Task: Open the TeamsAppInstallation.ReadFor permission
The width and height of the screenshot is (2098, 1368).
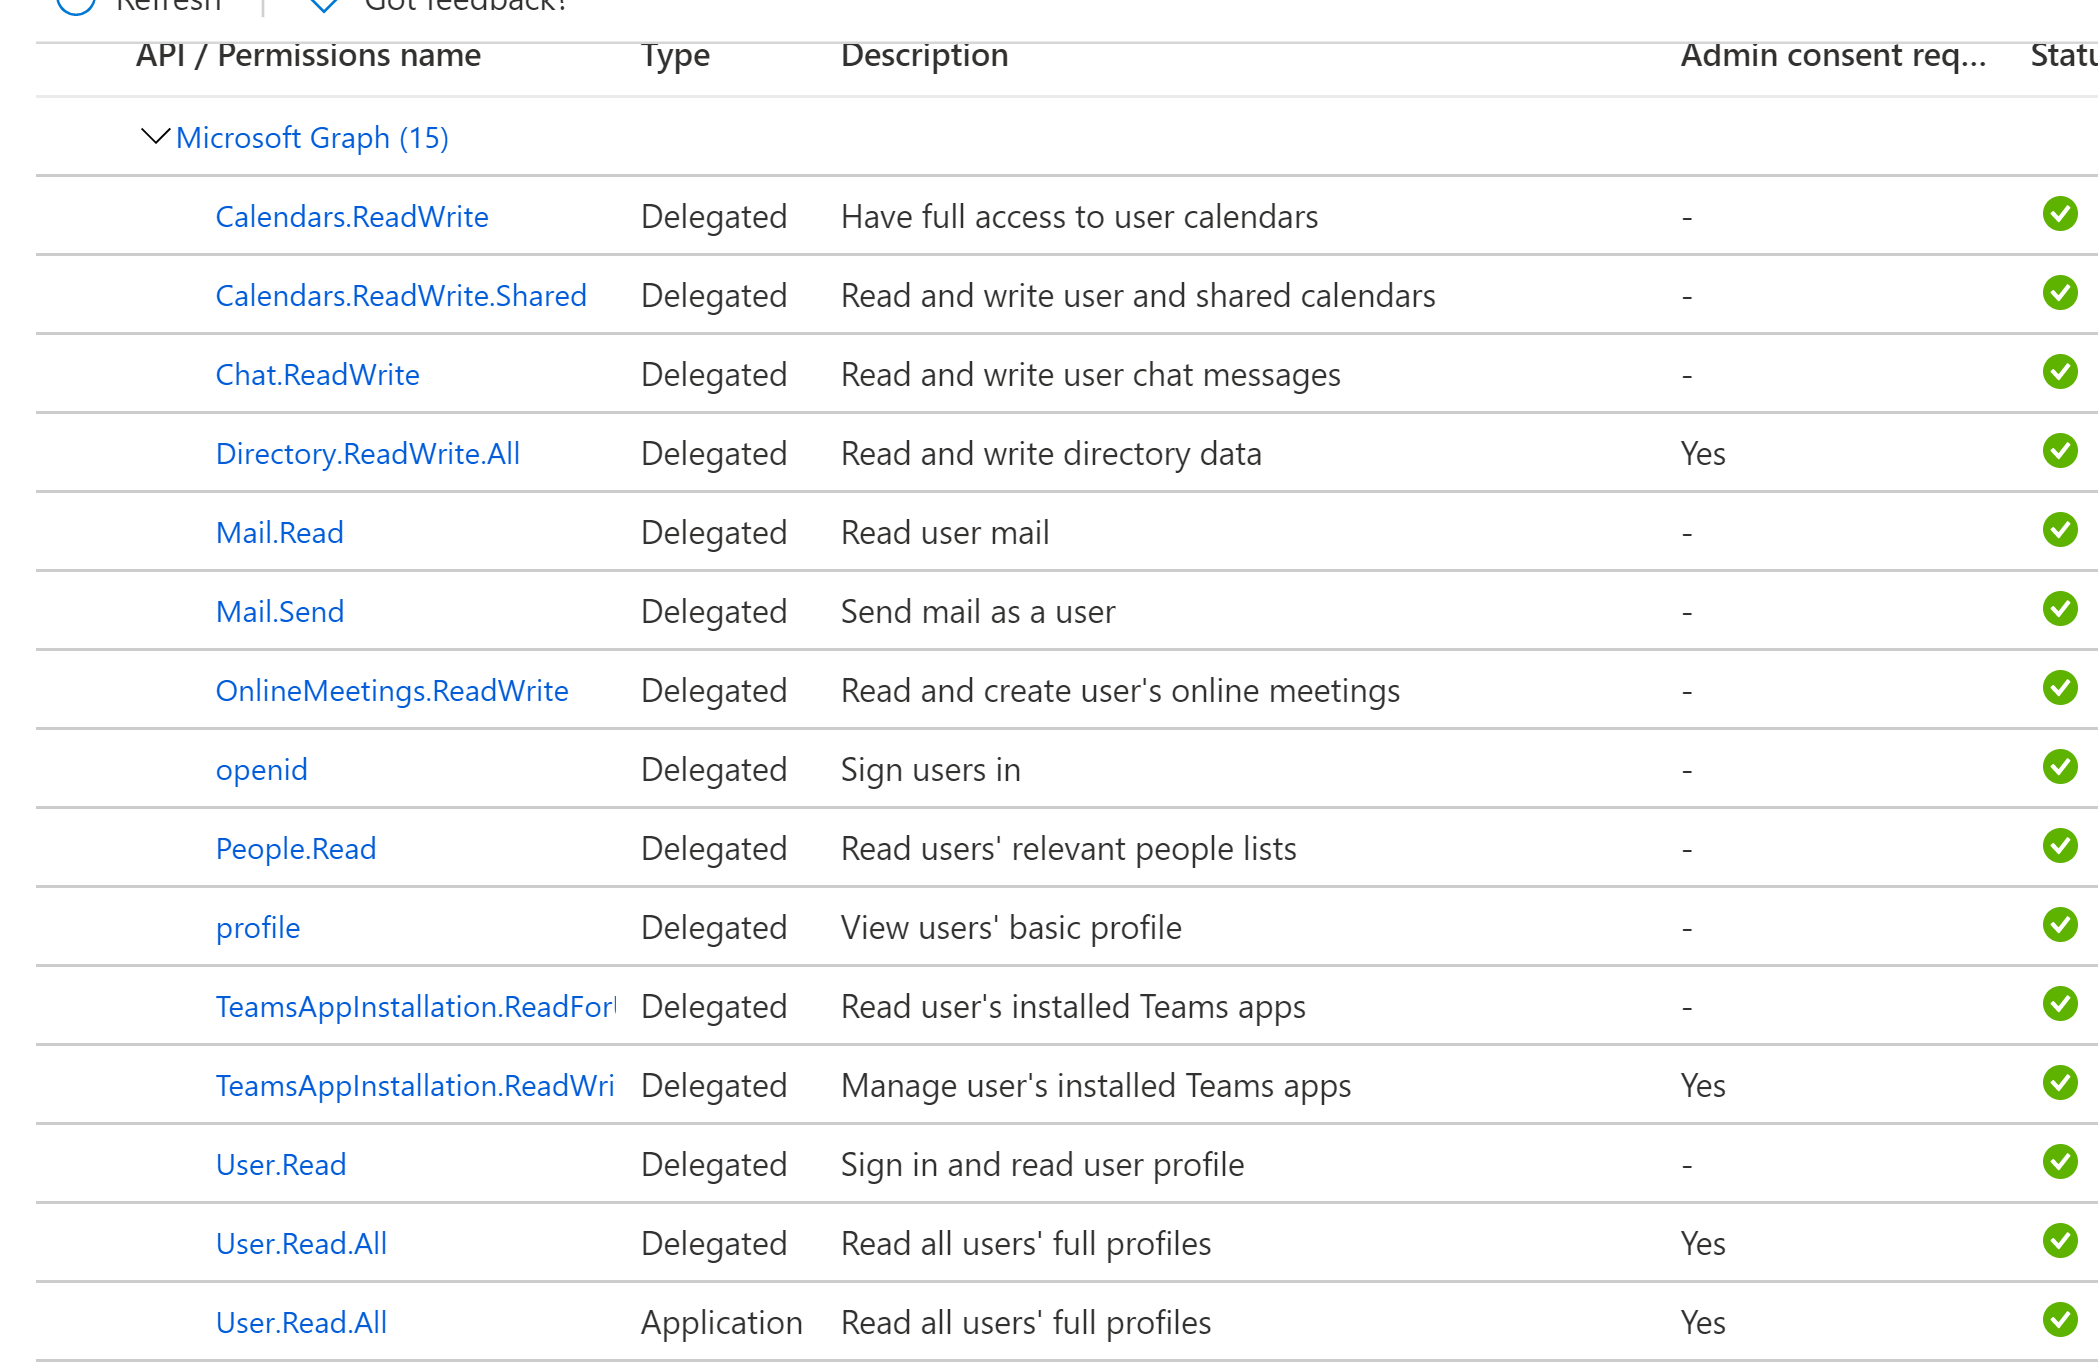Action: point(416,1006)
